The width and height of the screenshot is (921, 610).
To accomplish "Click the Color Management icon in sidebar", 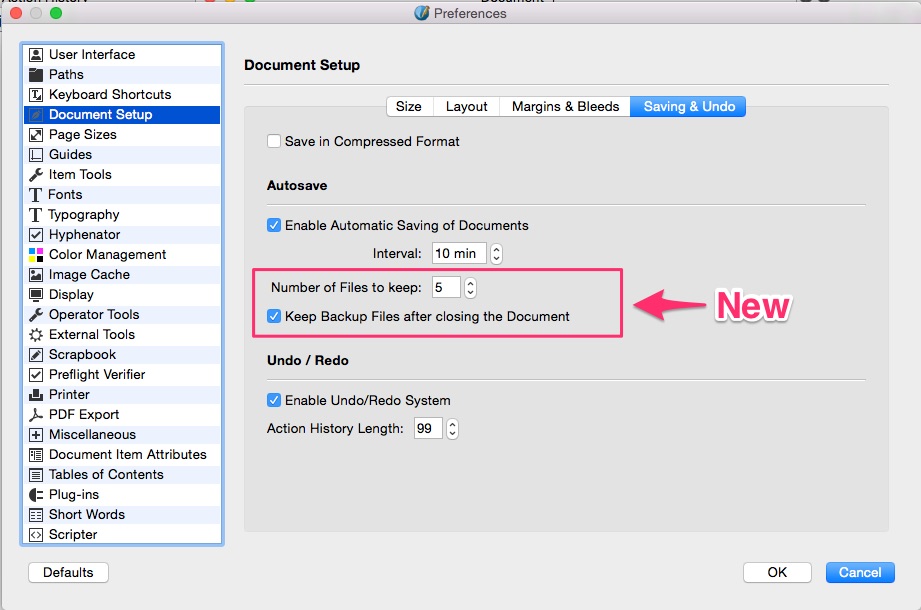I will point(36,255).
